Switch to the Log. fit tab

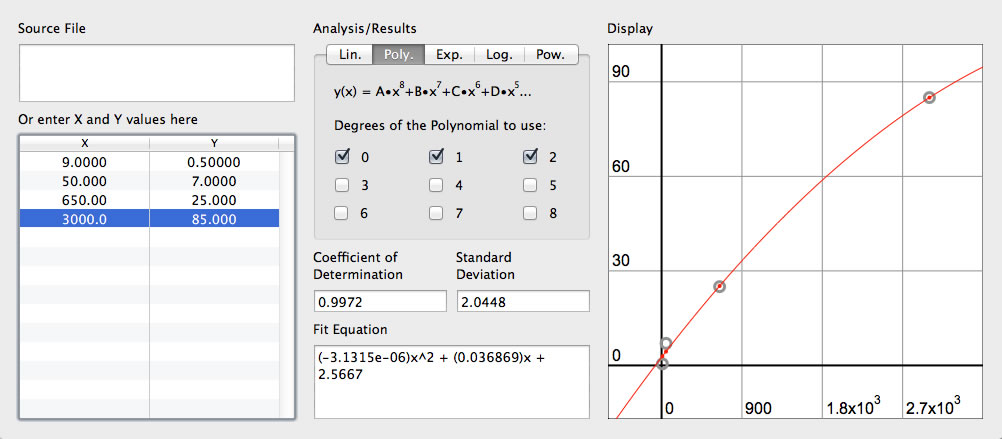[x=499, y=55]
